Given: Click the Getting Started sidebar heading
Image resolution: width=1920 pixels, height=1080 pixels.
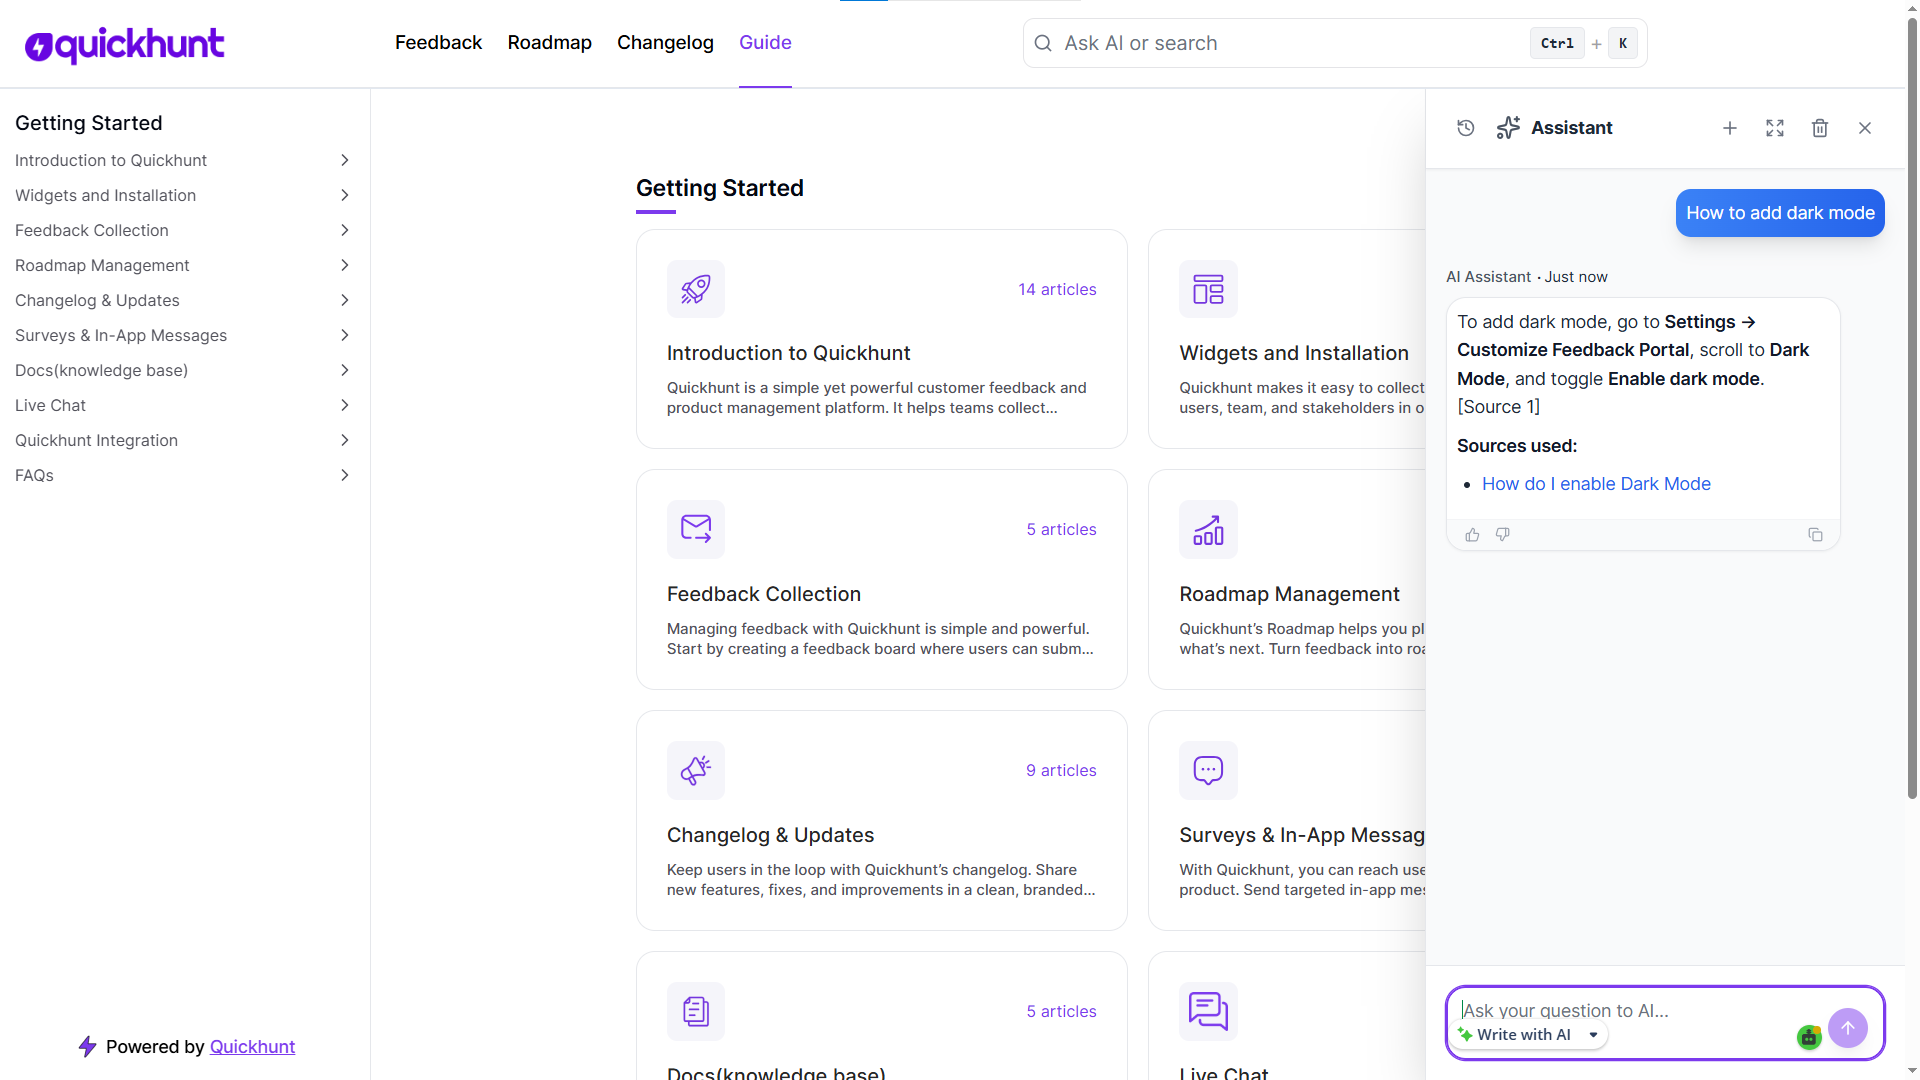Looking at the screenshot, I should click(88, 123).
